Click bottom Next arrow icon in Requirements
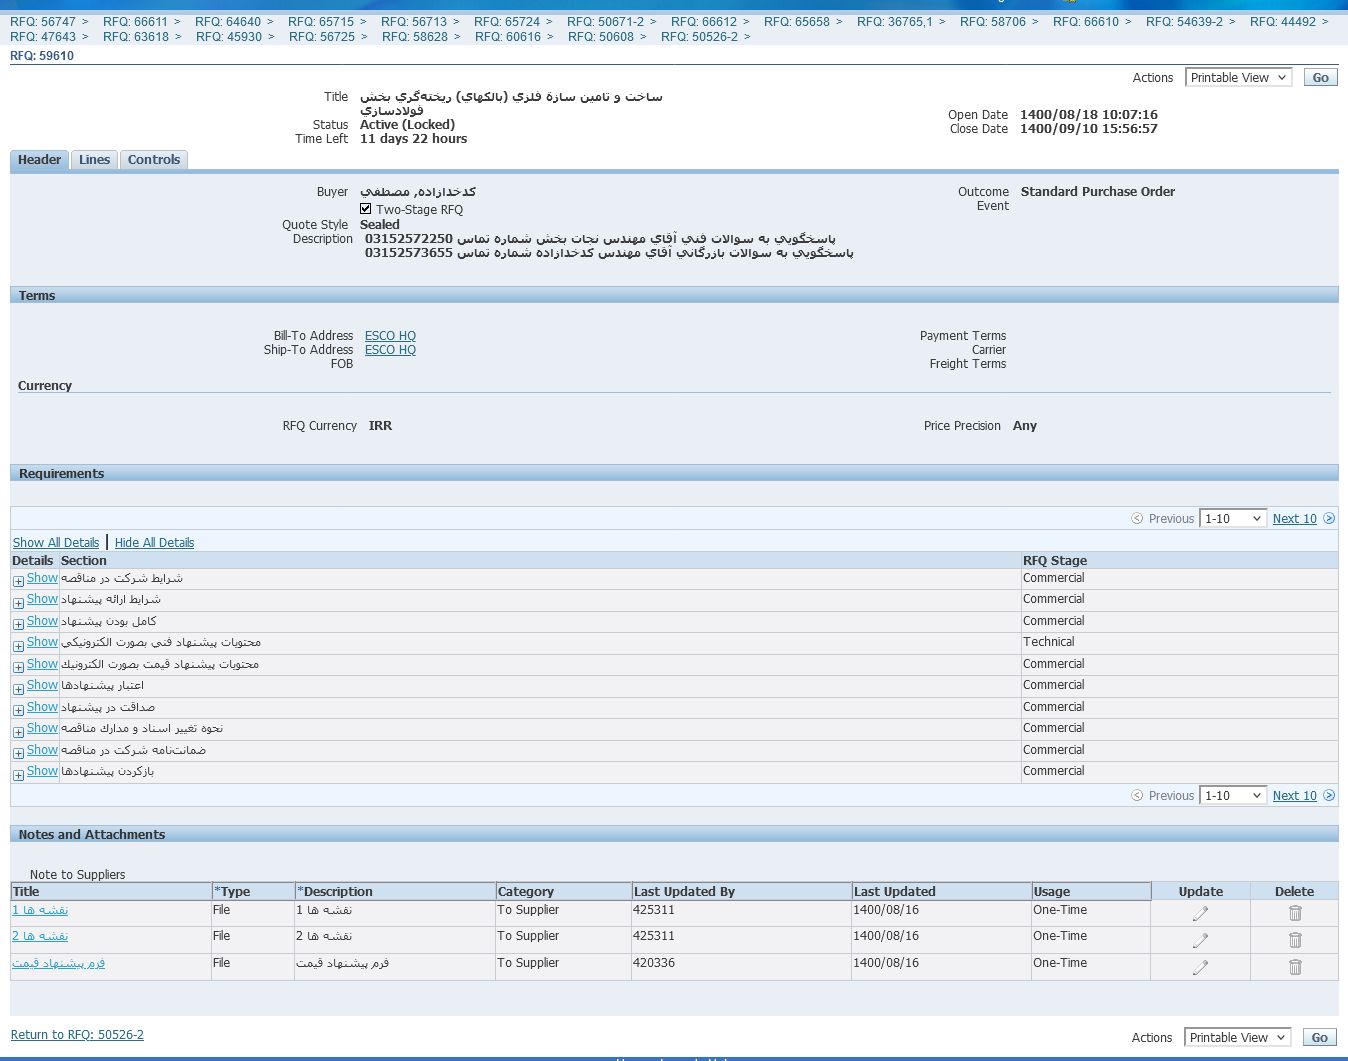The height and width of the screenshot is (1061, 1348). coord(1329,795)
